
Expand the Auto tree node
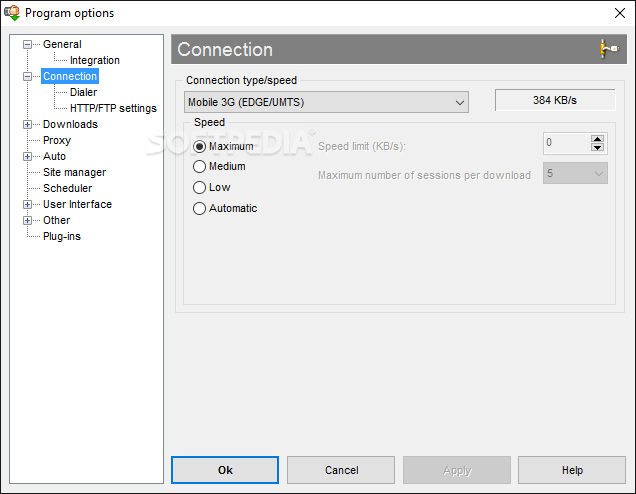(28, 156)
